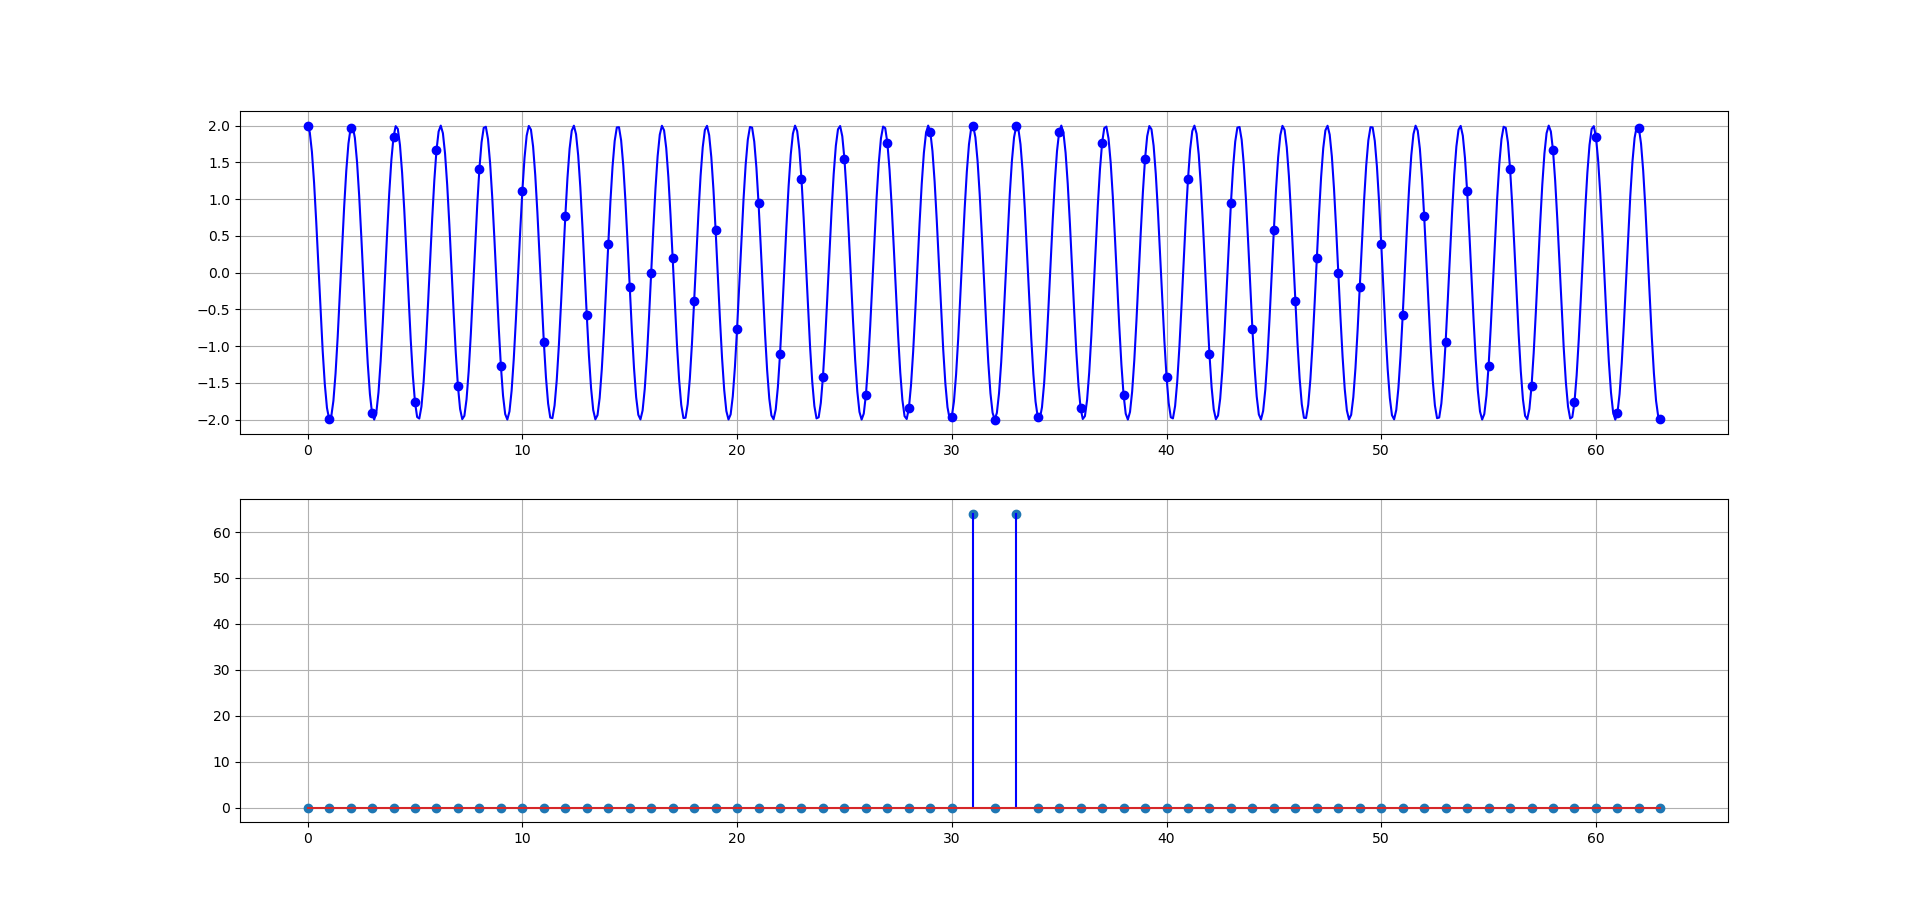Click y-axis tick label 10 of lower plot
The width and height of the screenshot is (1920, 924).
pos(222,763)
